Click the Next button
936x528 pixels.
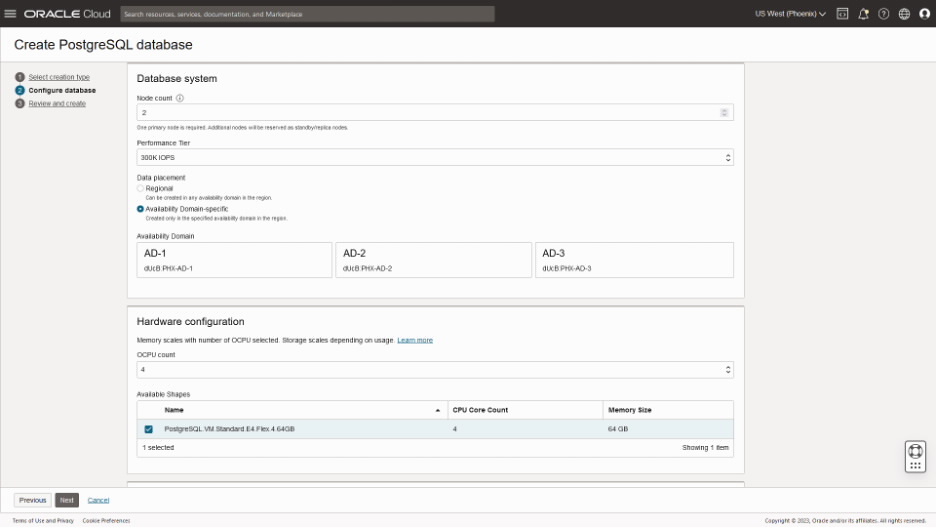67,500
